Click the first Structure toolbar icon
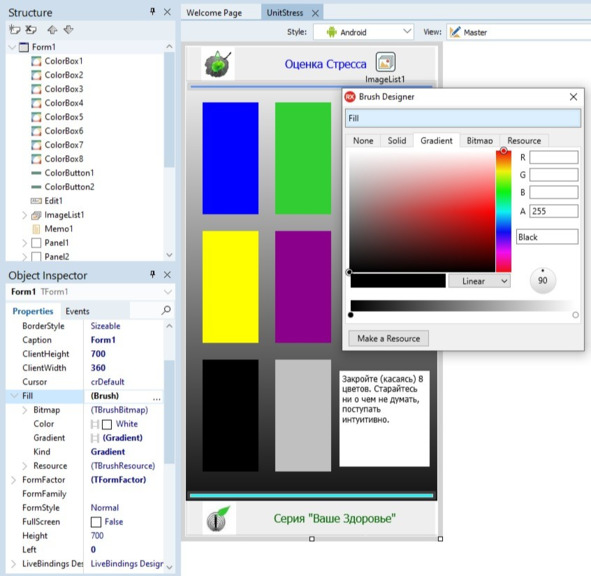 tap(15, 29)
